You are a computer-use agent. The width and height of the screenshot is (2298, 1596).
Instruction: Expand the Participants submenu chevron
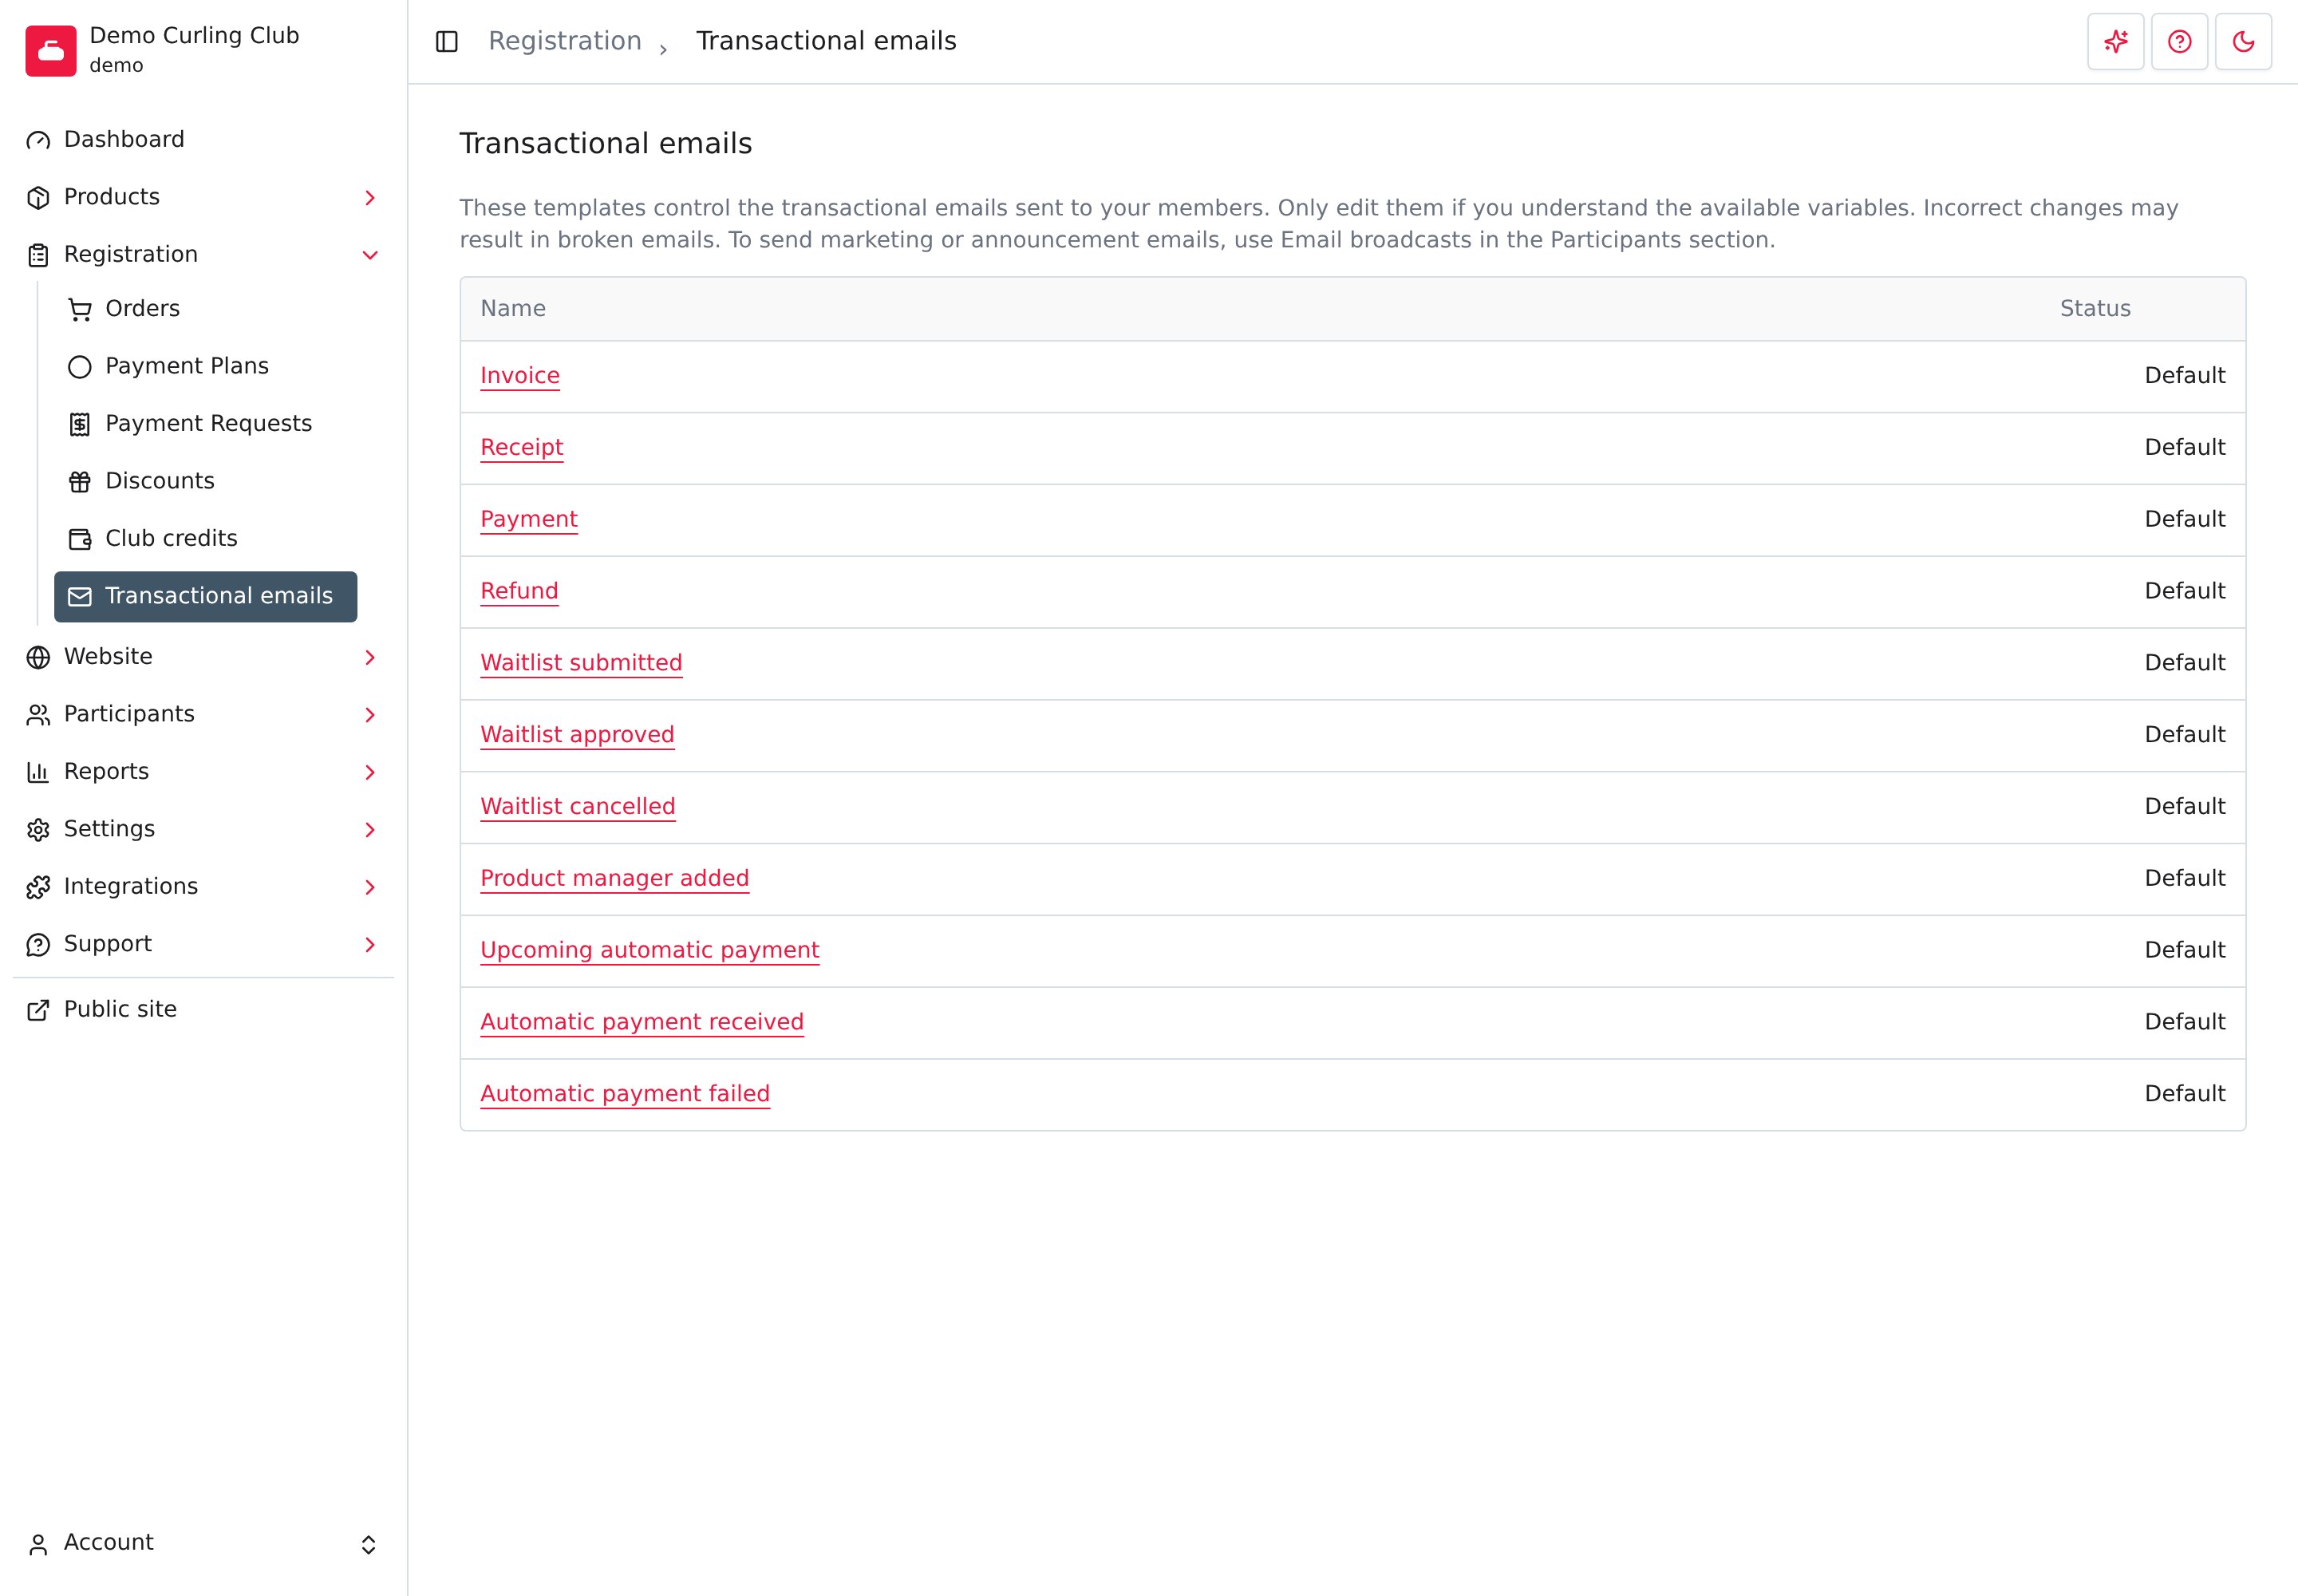370,715
